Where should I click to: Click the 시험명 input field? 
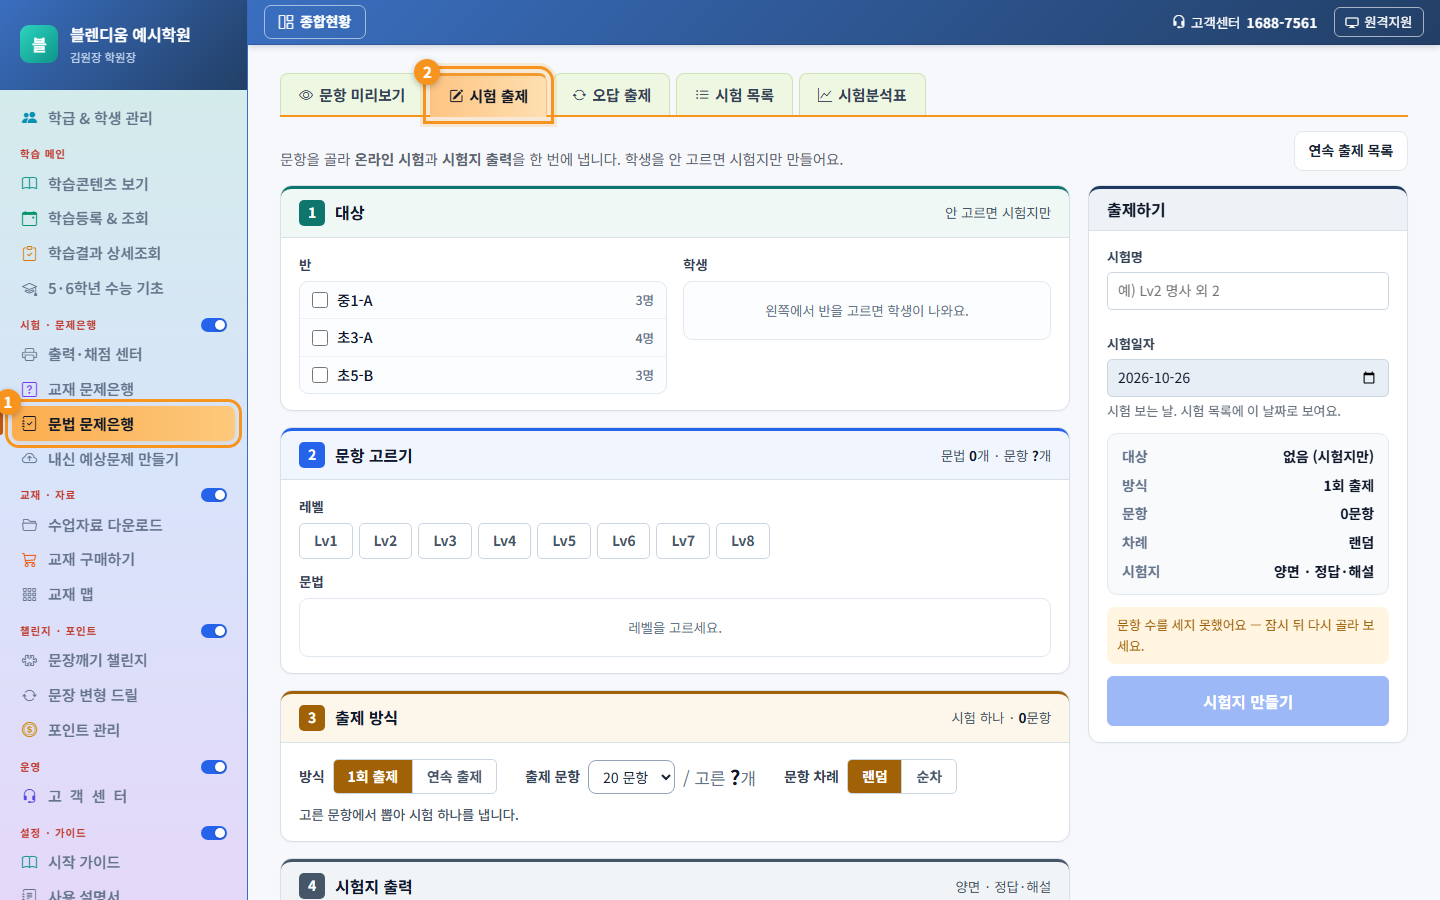pyautogui.click(x=1248, y=291)
